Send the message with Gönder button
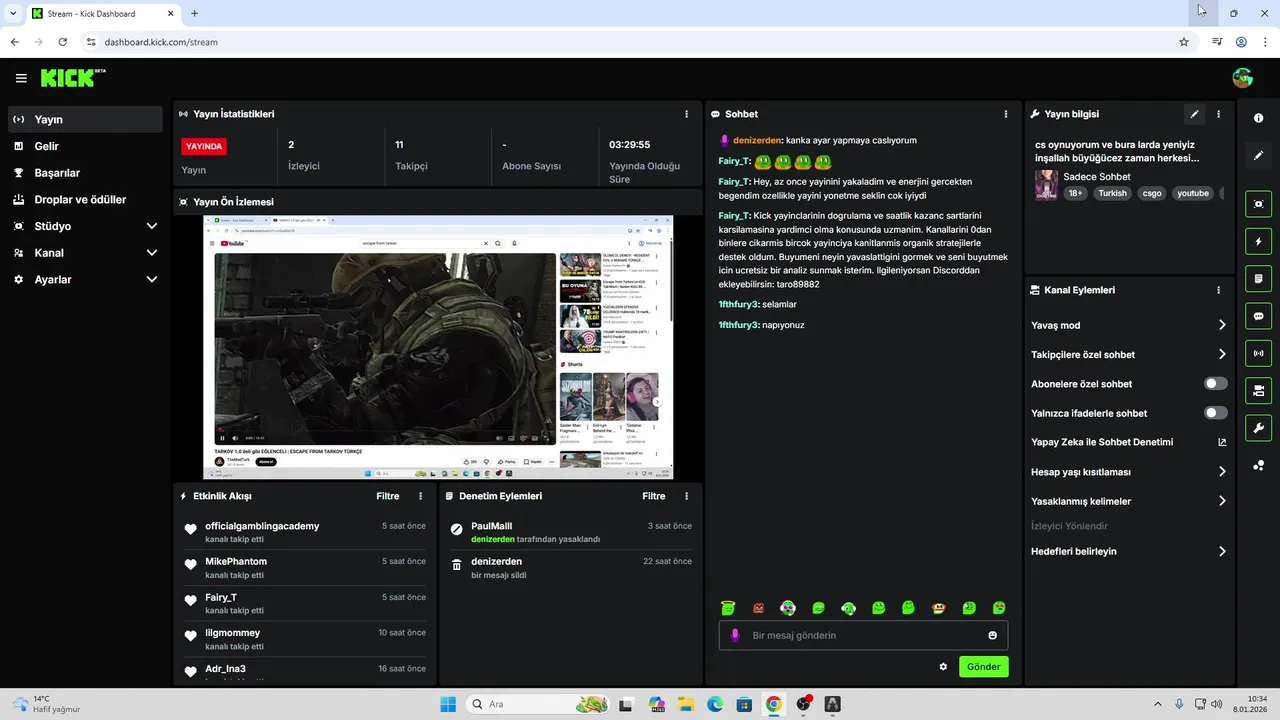The width and height of the screenshot is (1280, 720). [984, 667]
